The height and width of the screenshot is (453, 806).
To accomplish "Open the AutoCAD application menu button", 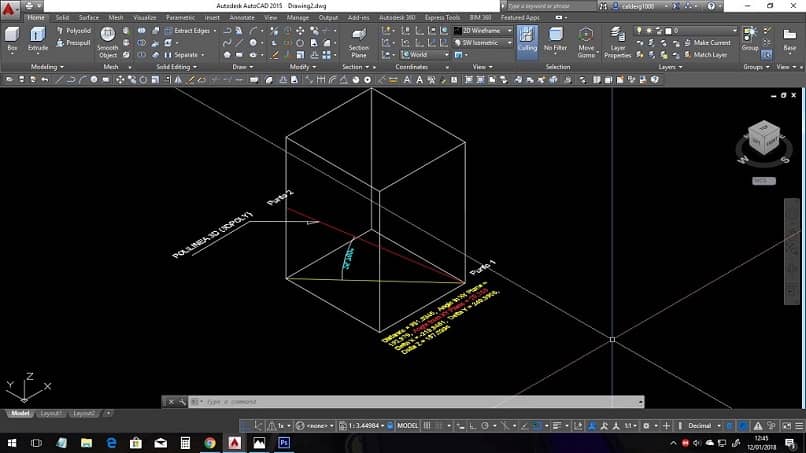I will (9, 9).
